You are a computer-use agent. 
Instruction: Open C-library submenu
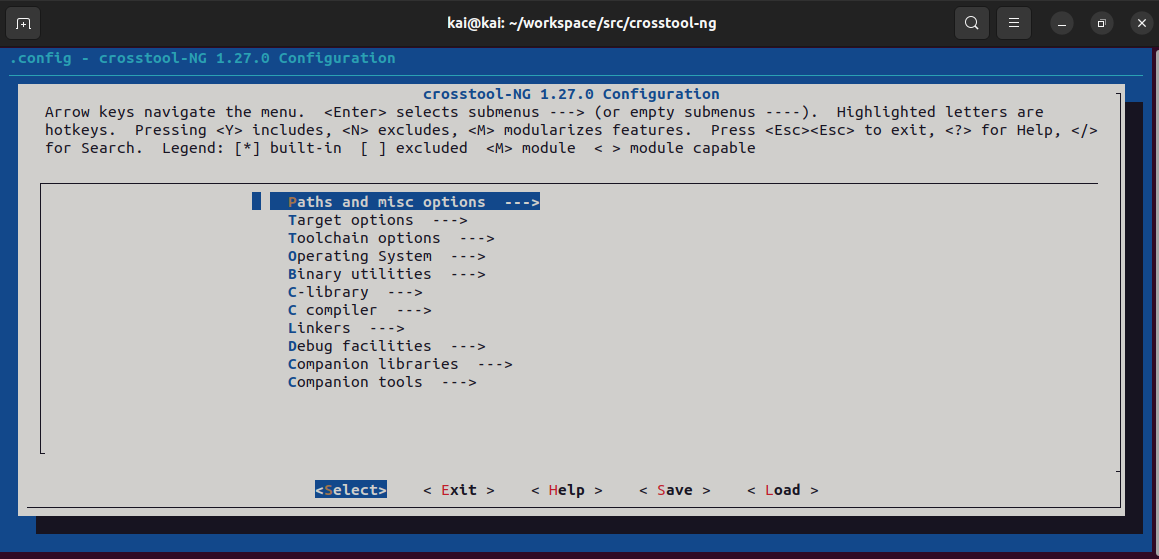pyautogui.click(x=355, y=292)
